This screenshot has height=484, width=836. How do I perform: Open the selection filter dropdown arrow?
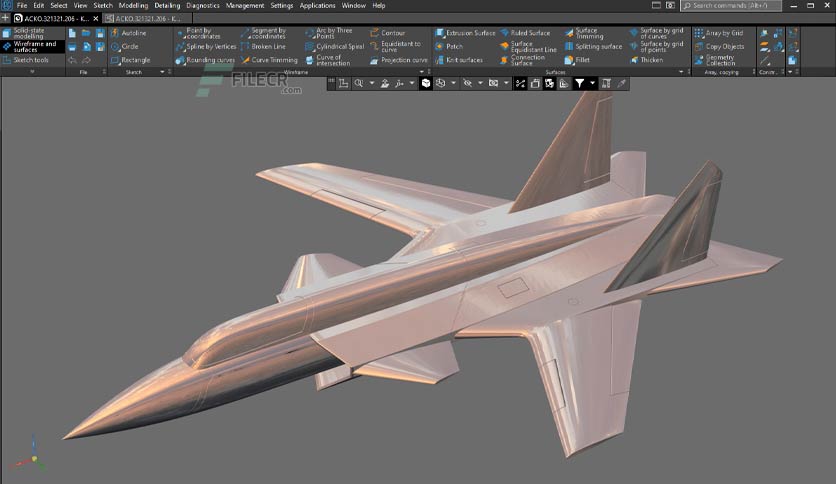point(592,83)
